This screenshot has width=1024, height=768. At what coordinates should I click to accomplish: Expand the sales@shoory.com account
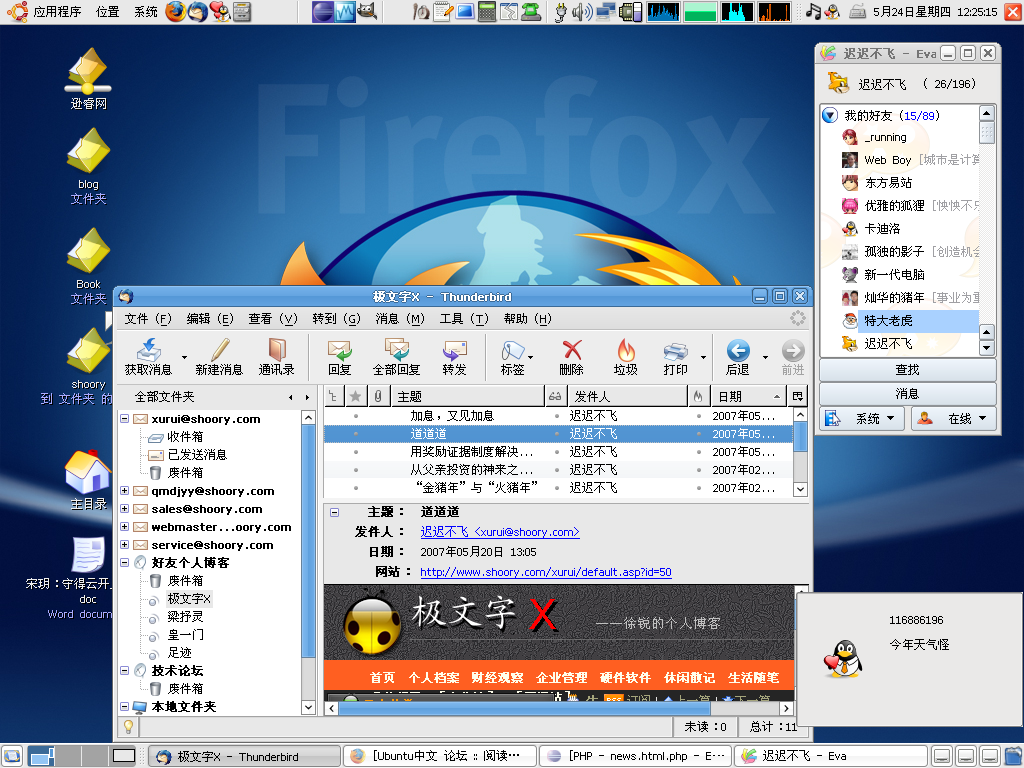click(124, 508)
